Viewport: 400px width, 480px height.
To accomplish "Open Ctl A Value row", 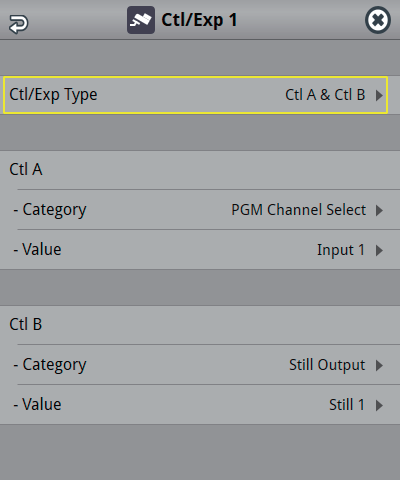I will pyautogui.click(x=200, y=250).
